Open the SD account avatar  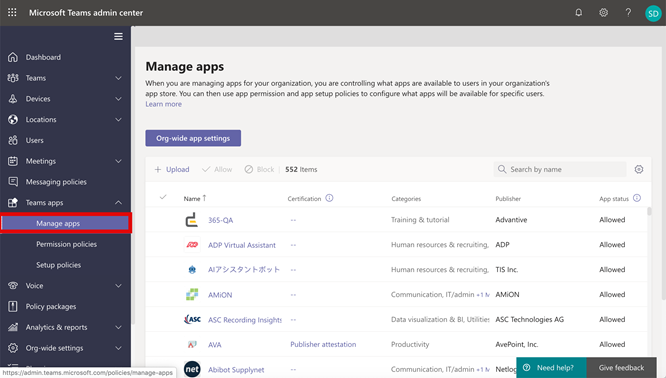pyautogui.click(x=653, y=14)
